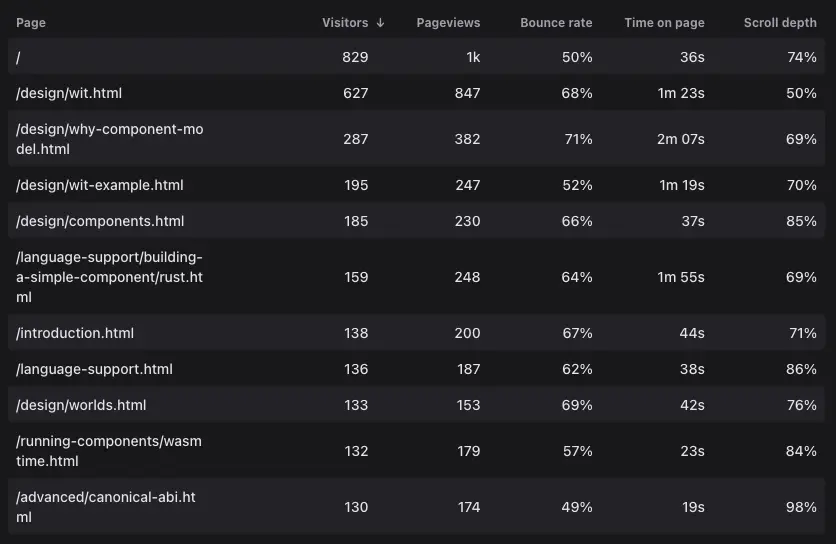Select the 68% bounce rate value
Viewport: 836px width, 544px height.
(577, 93)
